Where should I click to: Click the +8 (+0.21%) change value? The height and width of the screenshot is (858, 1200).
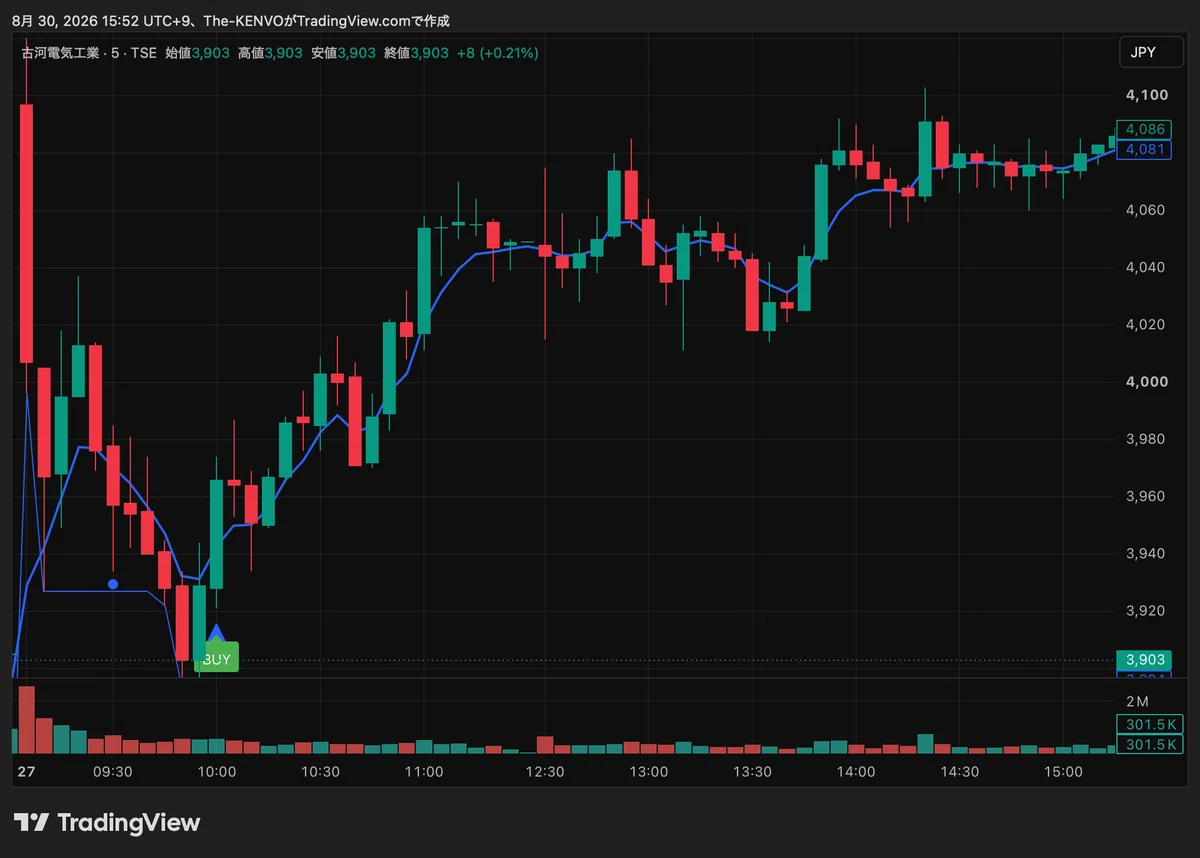coord(497,53)
